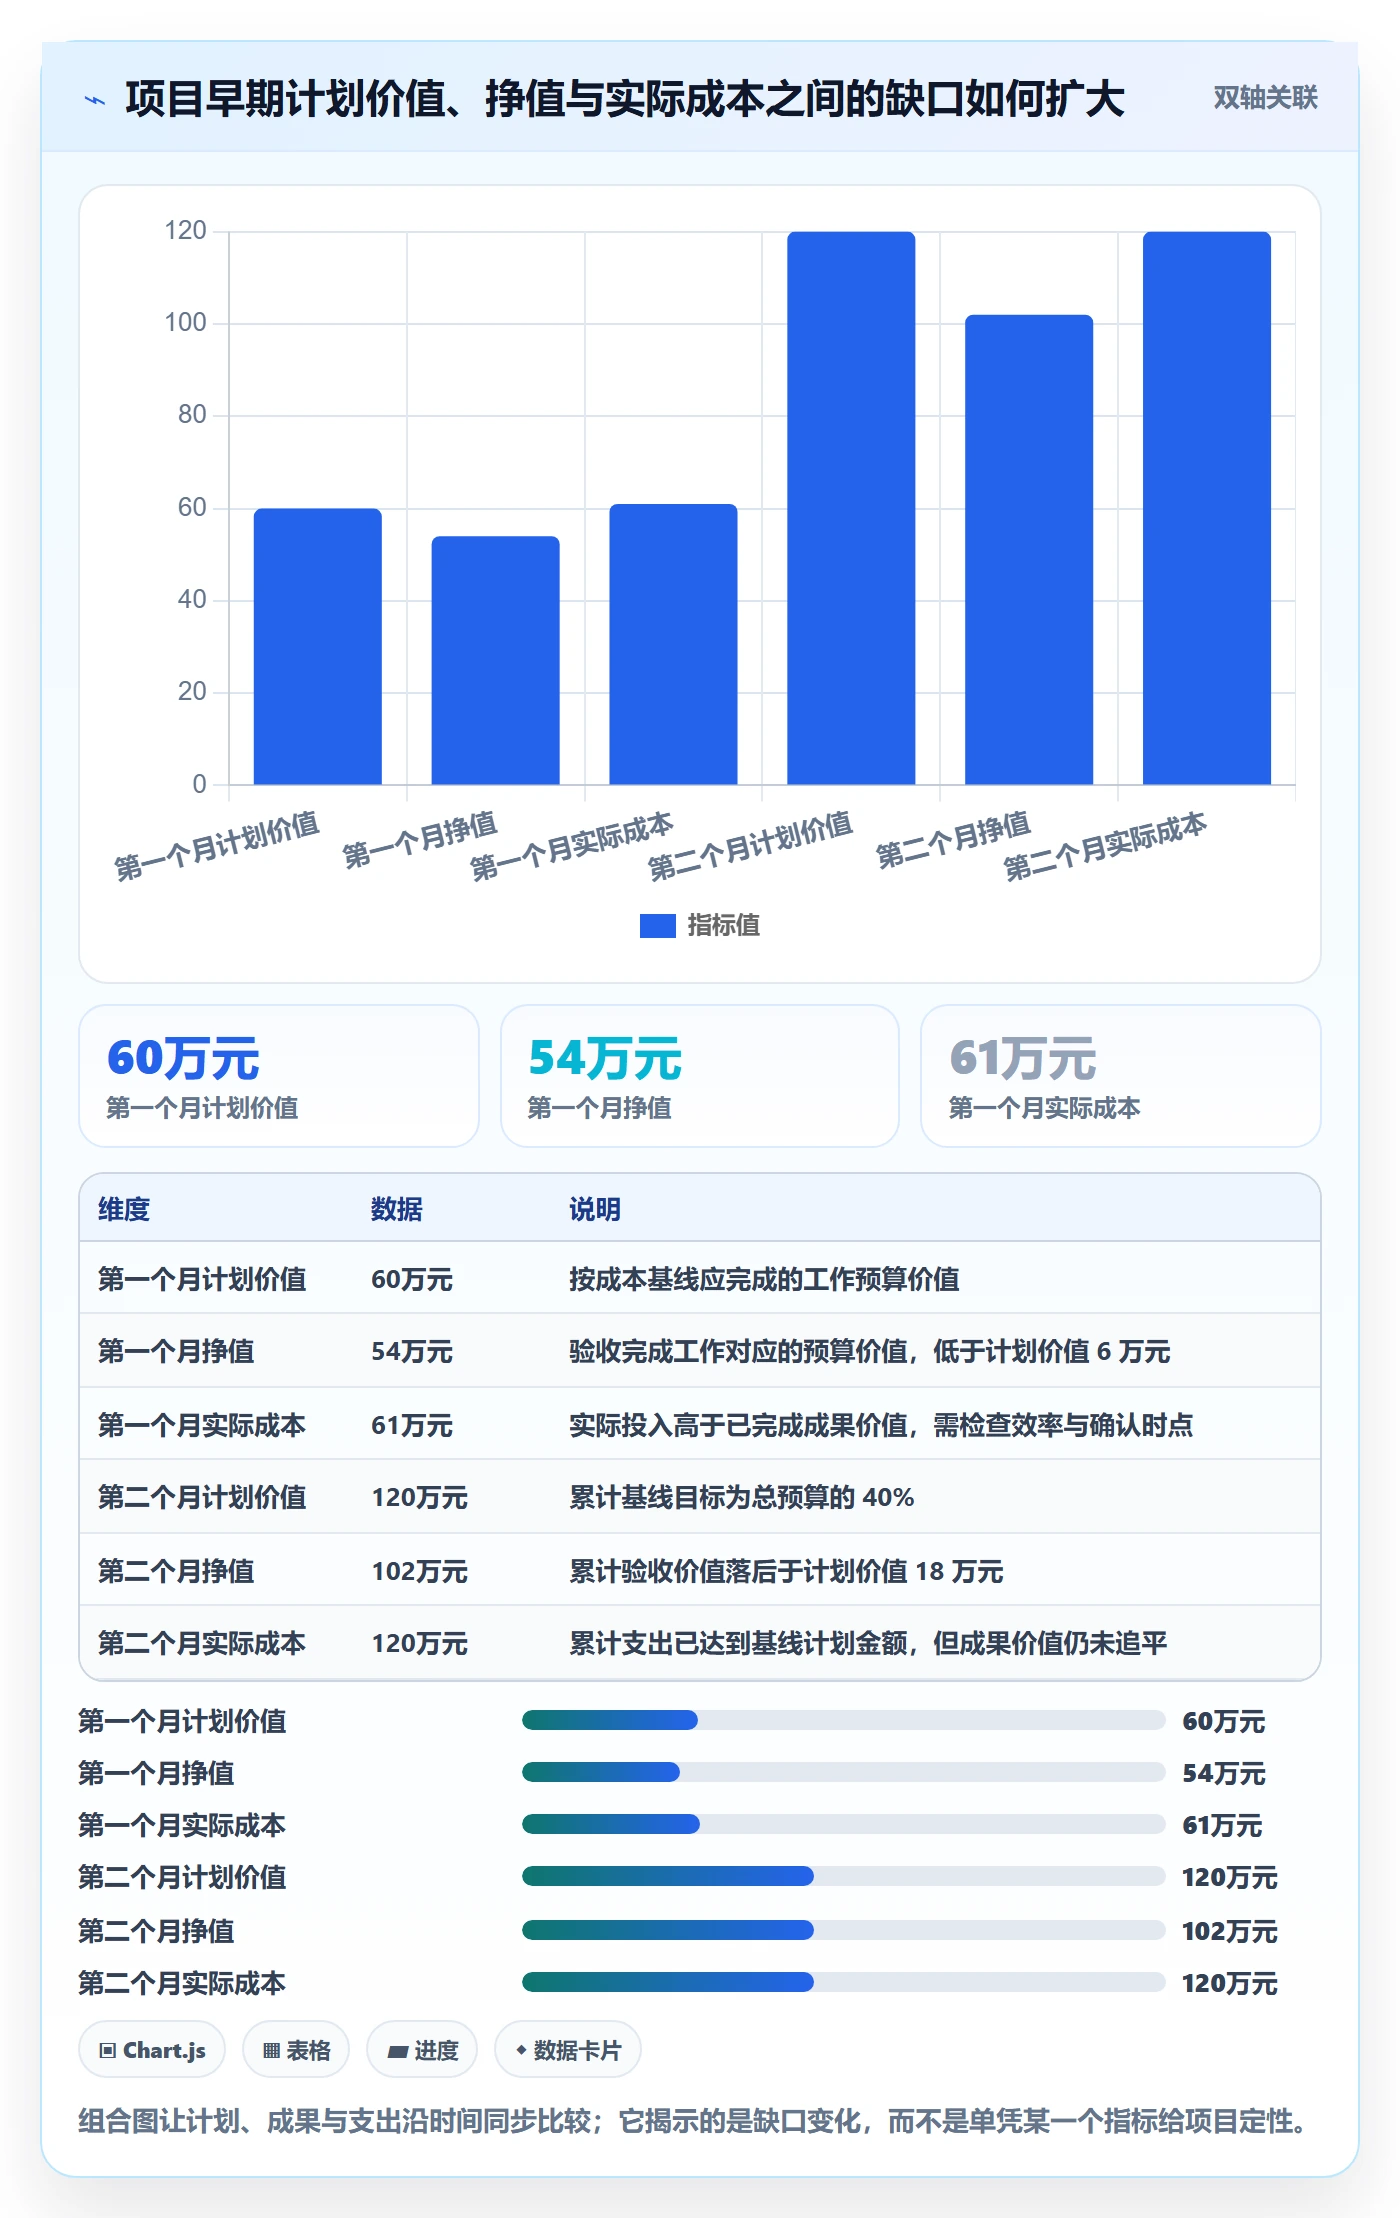Click the 第二个月挣值 progress bar
This screenshot has height=2218, width=1400.
click(844, 1930)
